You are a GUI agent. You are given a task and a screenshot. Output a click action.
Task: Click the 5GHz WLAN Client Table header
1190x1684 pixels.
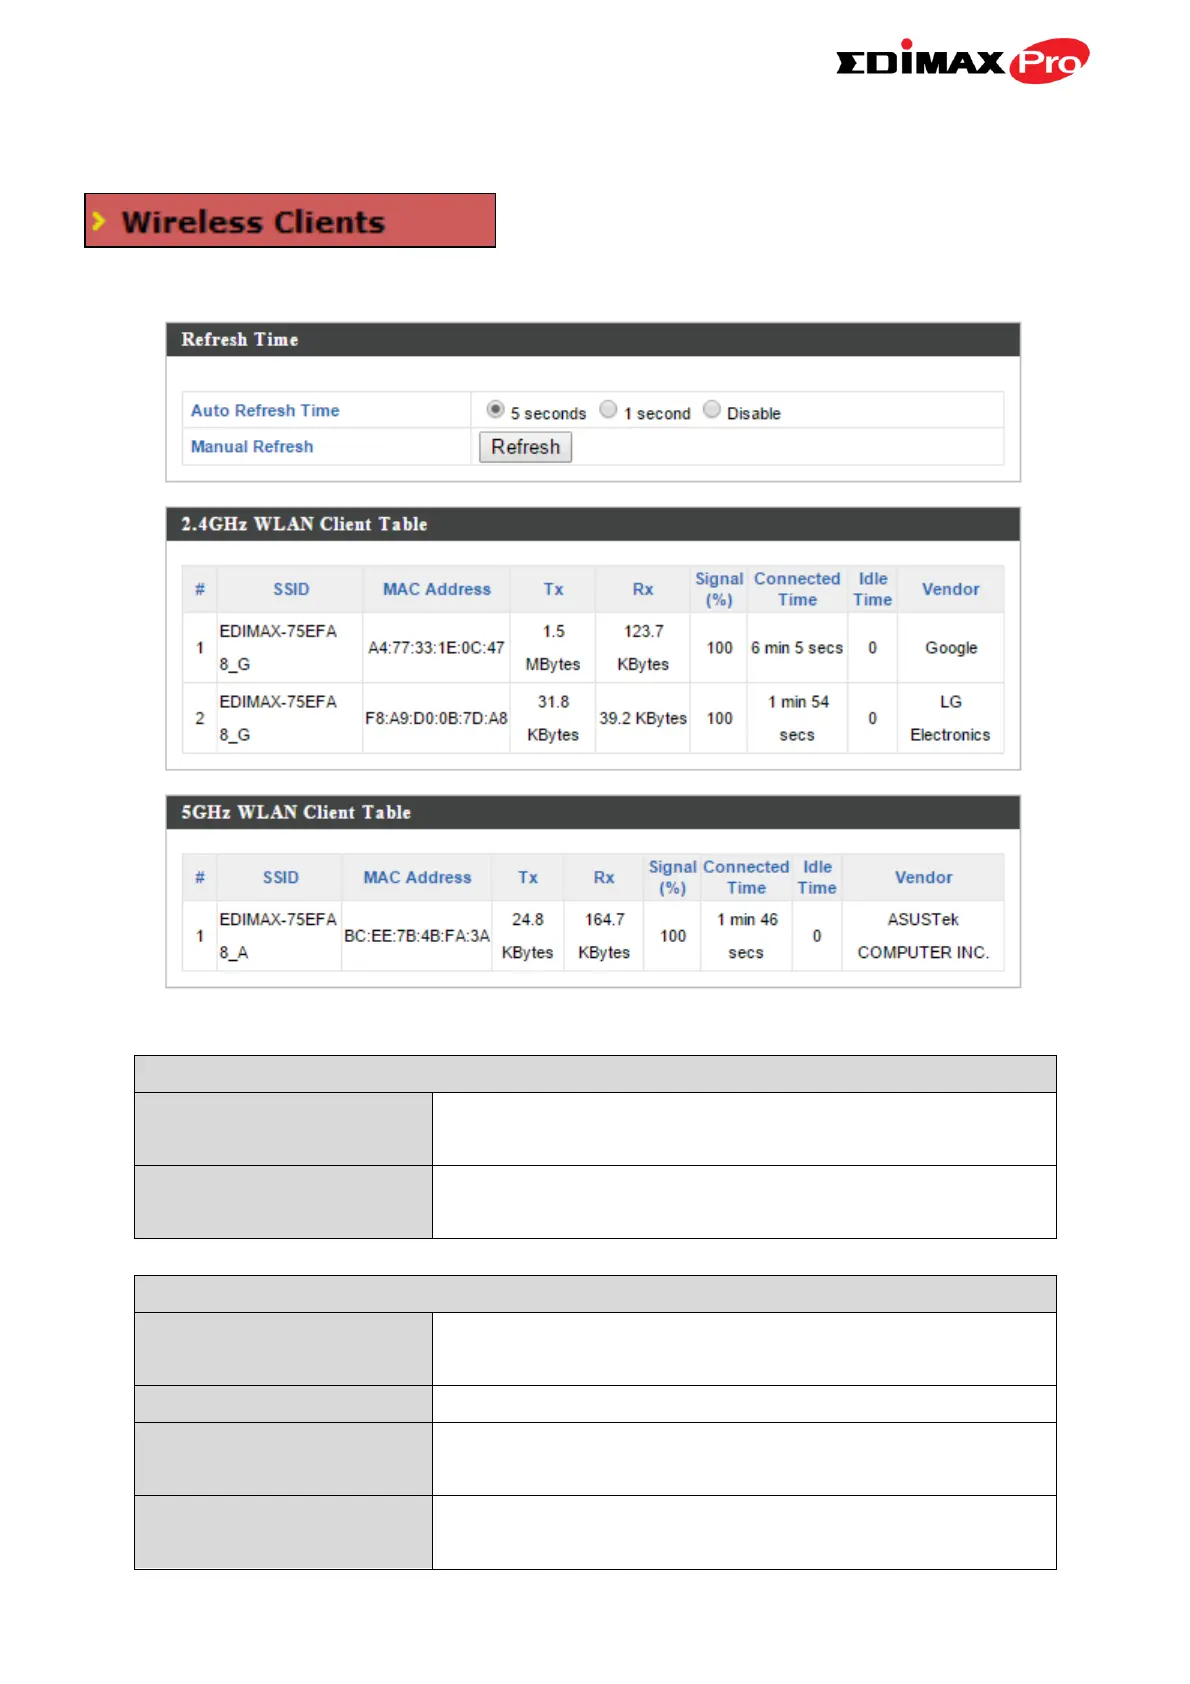pos(593,812)
